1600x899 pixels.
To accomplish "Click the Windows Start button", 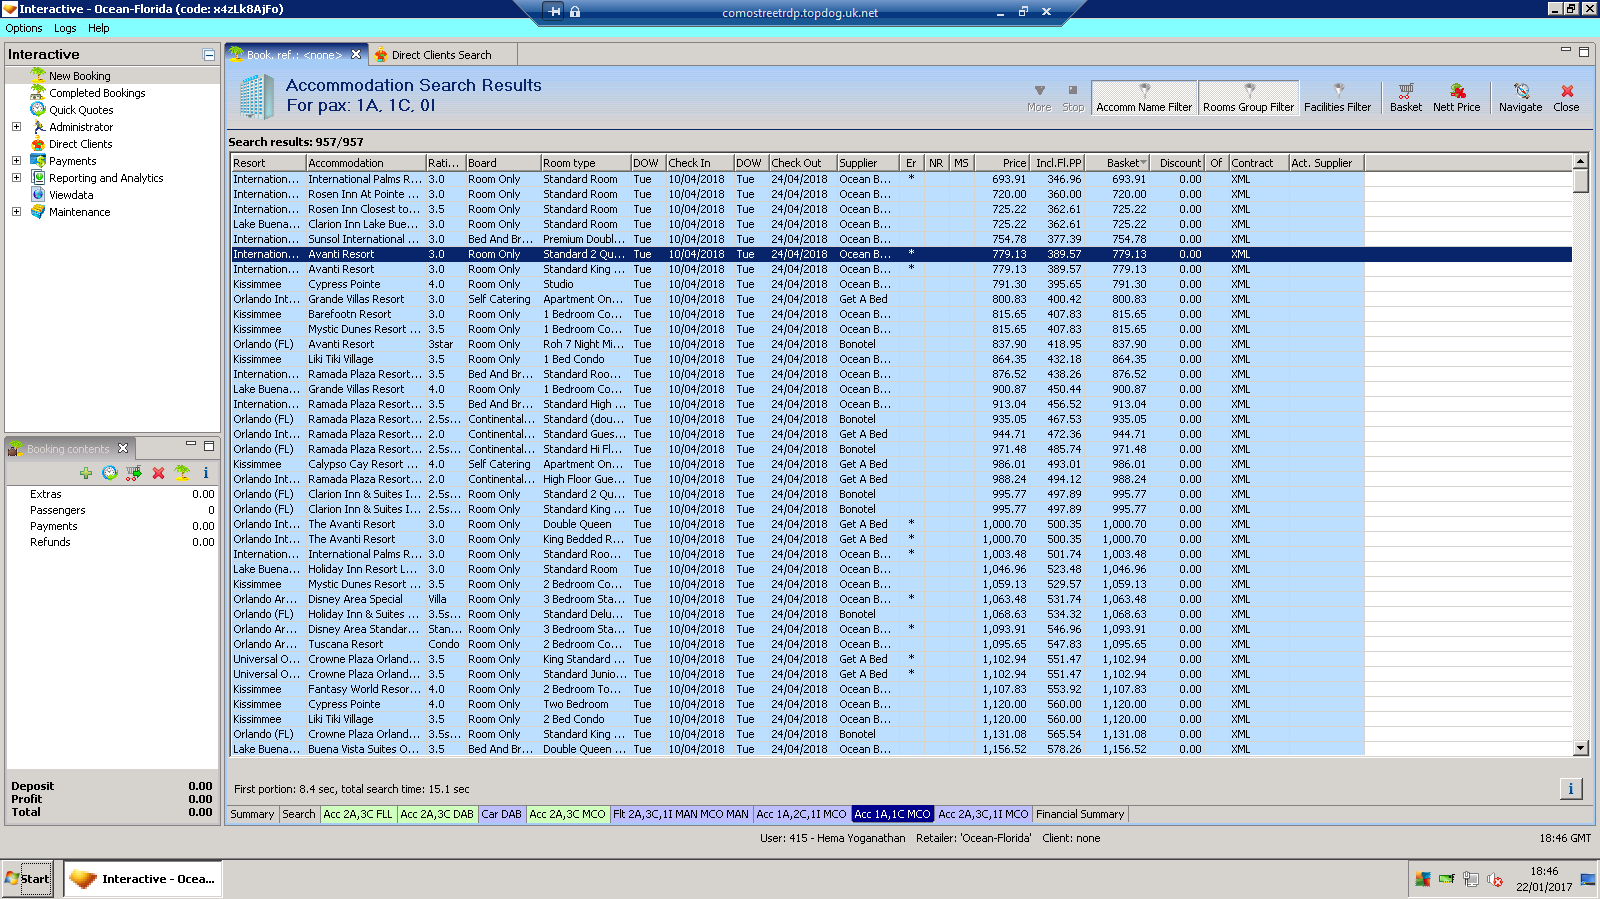I will [x=27, y=879].
